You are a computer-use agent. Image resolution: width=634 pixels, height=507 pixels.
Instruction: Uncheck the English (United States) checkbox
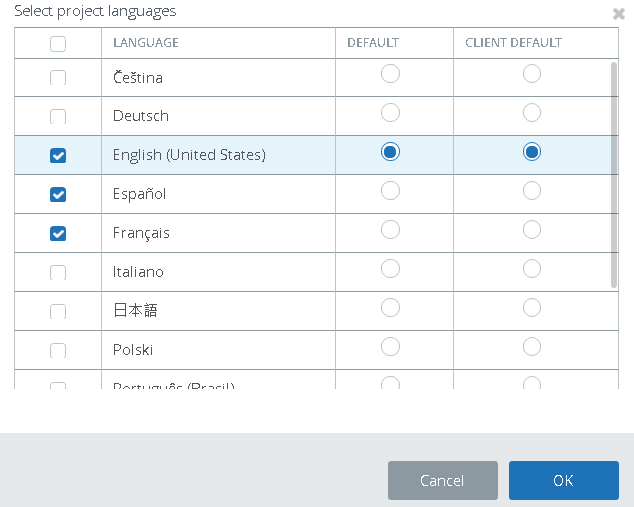(58, 155)
